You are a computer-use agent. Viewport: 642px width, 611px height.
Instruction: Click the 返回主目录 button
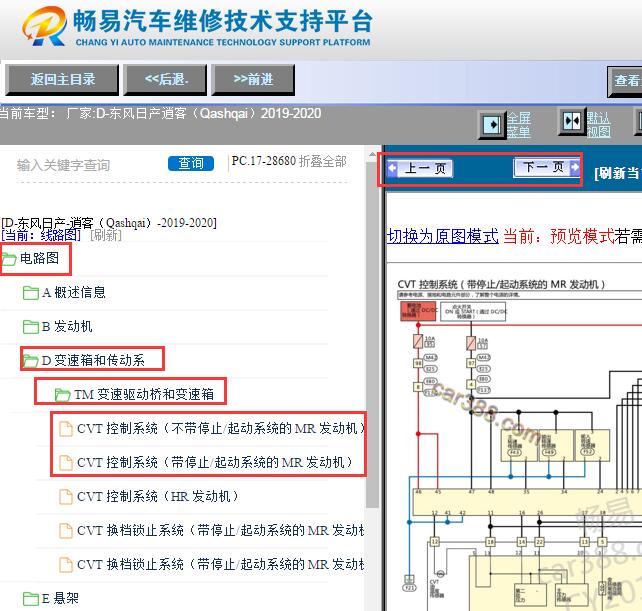62,79
